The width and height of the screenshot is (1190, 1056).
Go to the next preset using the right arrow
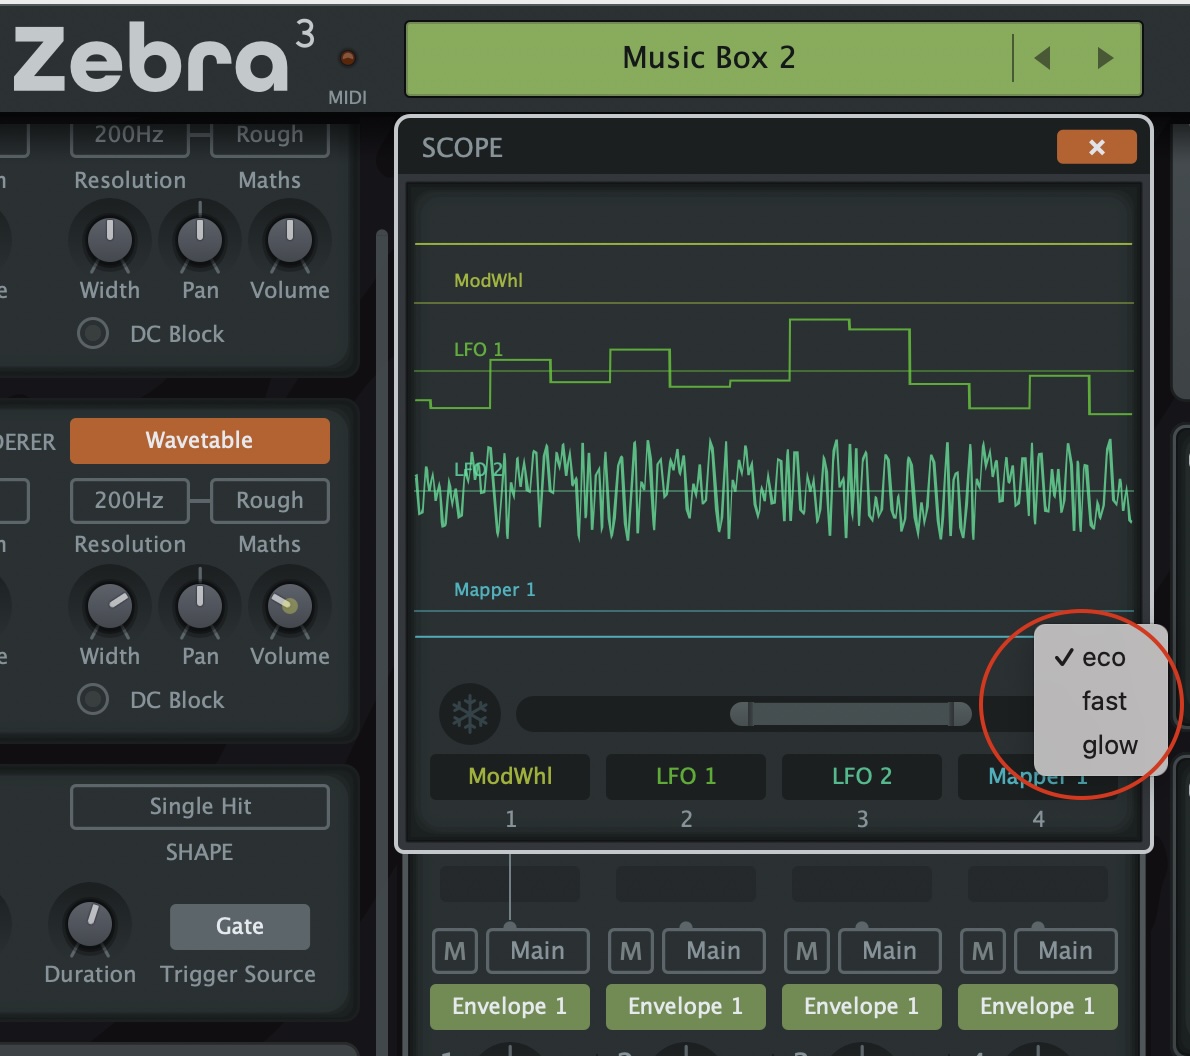click(1105, 58)
